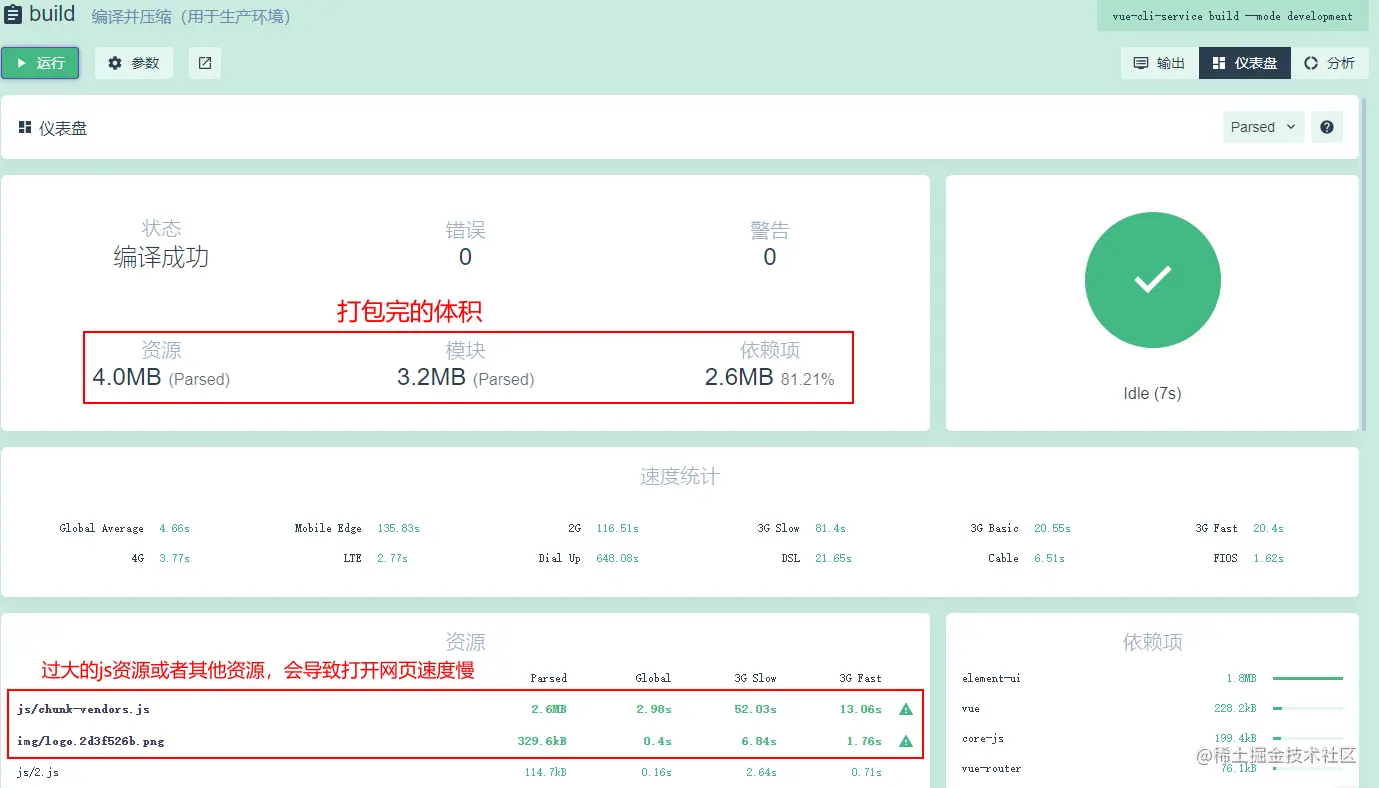Click the Global column header in 资源
The image size is (1379, 788).
653,678
